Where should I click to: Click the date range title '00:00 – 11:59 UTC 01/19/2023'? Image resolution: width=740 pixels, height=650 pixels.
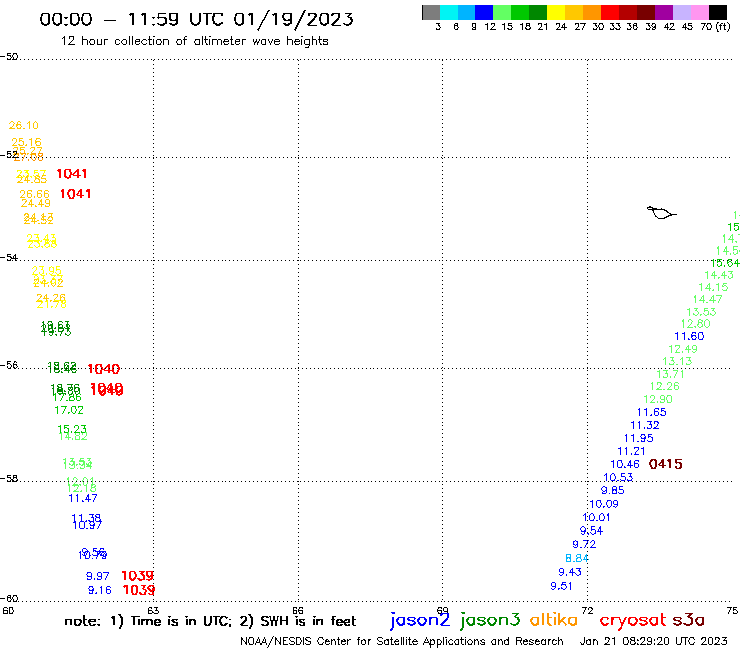[x=196, y=19]
